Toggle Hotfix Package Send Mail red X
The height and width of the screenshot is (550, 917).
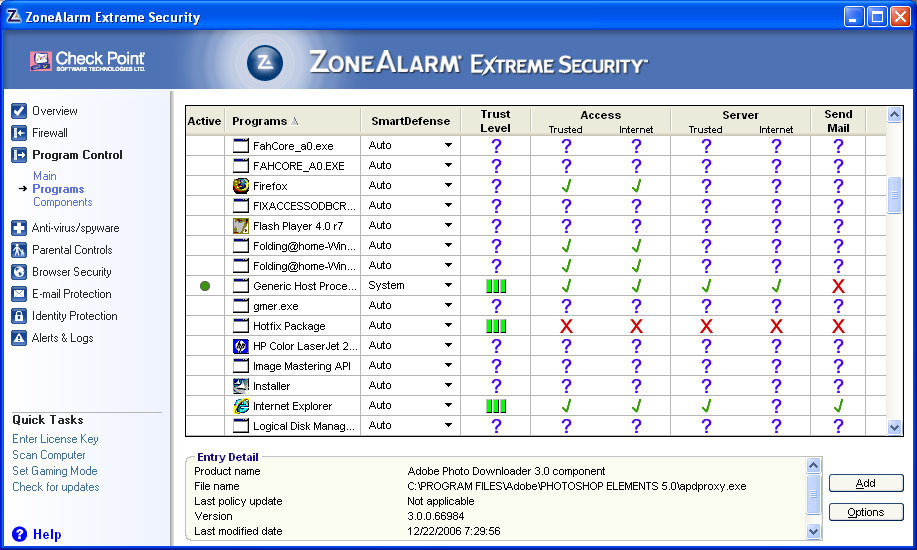838,326
